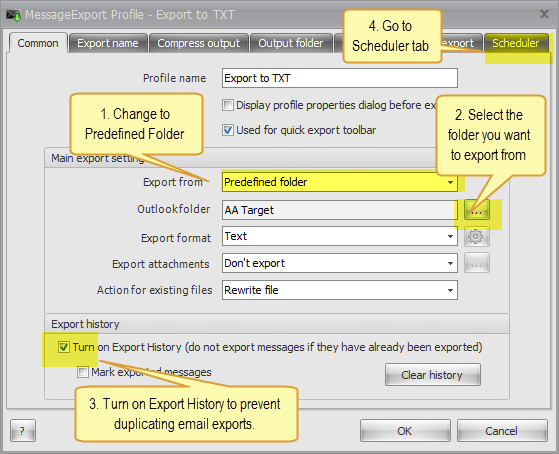This screenshot has width=559, height=454.
Task: Open the Export name tab
Action: (x=108, y=43)
